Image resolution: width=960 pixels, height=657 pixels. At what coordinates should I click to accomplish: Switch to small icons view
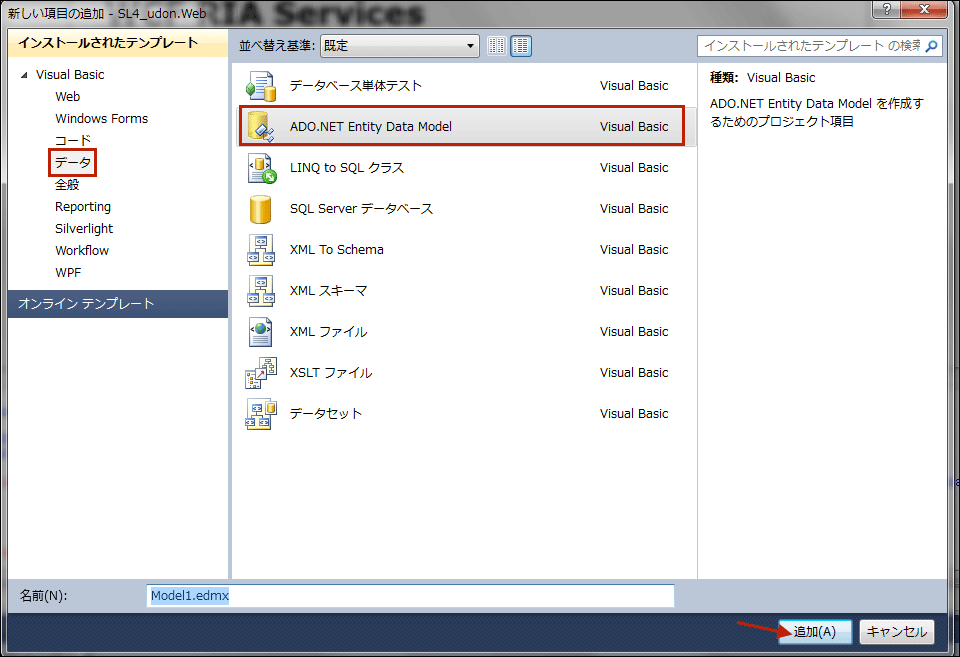(497, 46)
